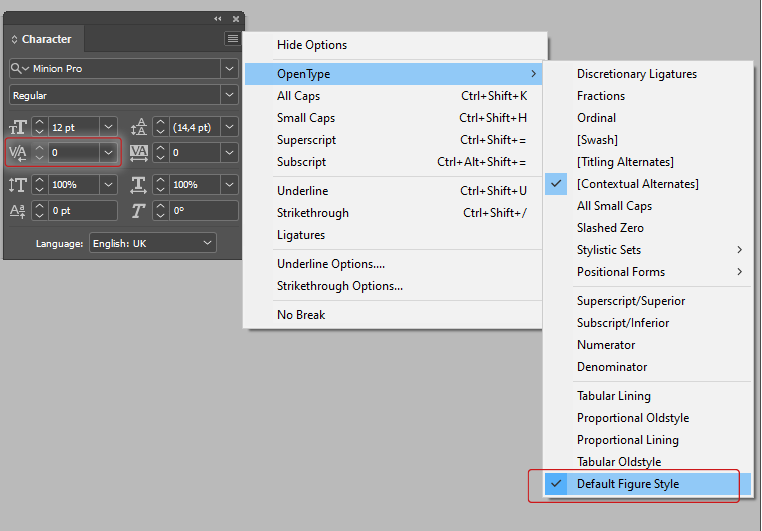Screen dimensions: 762x531
Task: Select Underline Options menu entry
Action: 330,264
